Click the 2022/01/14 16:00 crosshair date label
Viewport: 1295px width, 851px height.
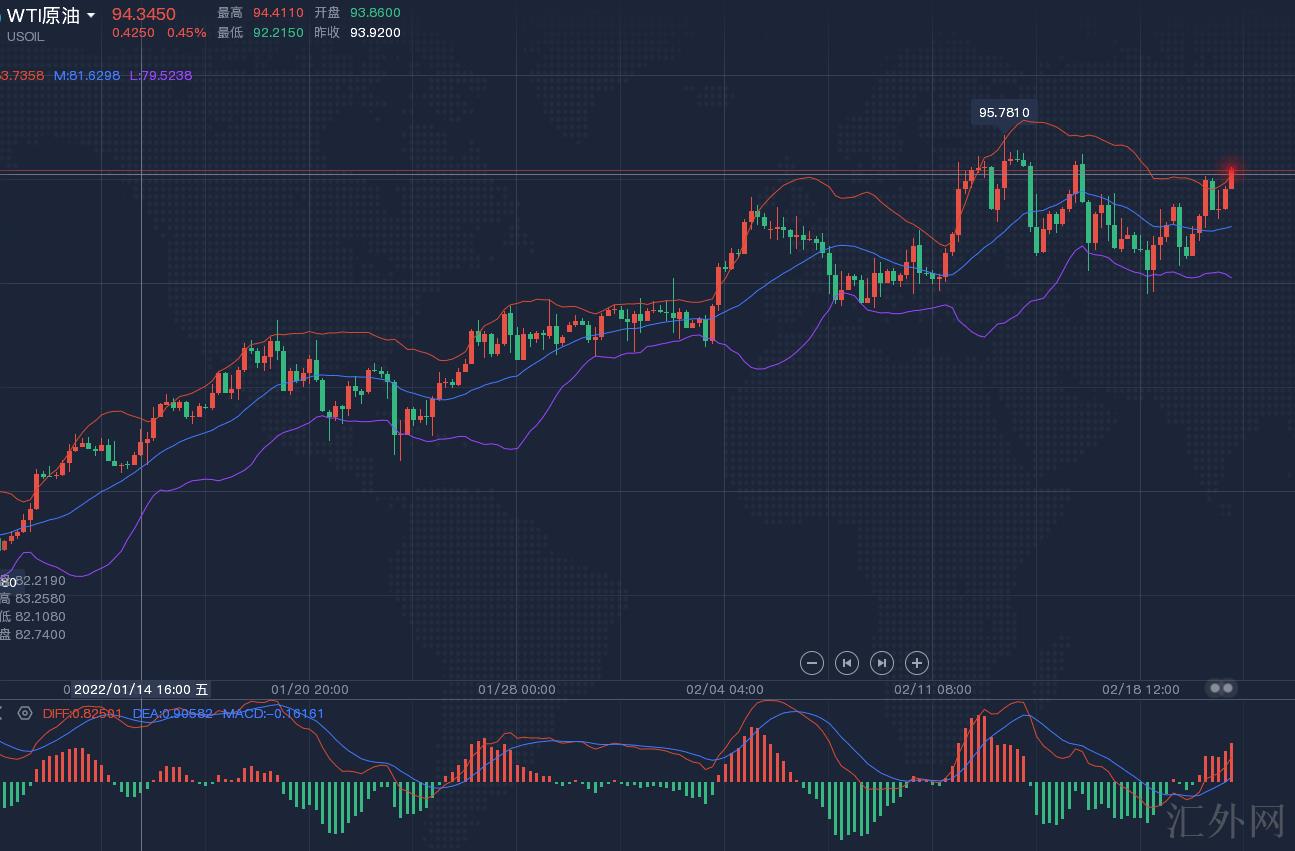click(x=140, y=689)
